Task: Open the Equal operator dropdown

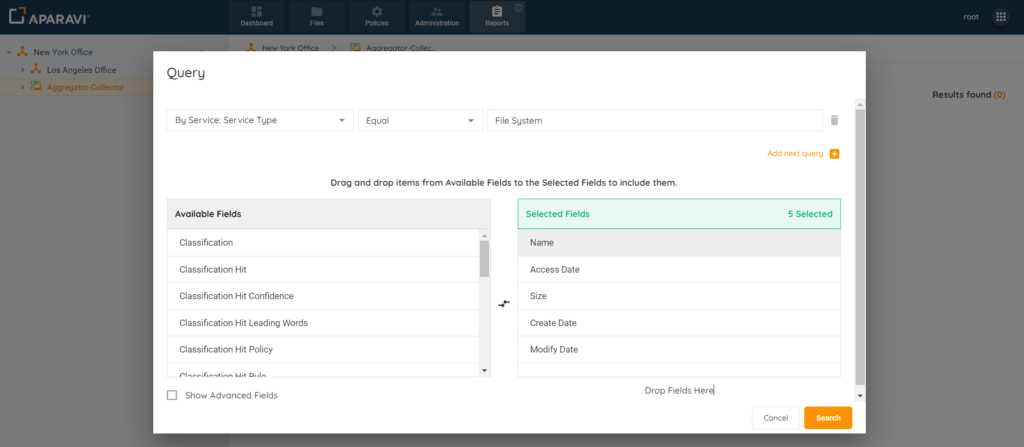Action: pyautogui.click(x=419, y=120)
